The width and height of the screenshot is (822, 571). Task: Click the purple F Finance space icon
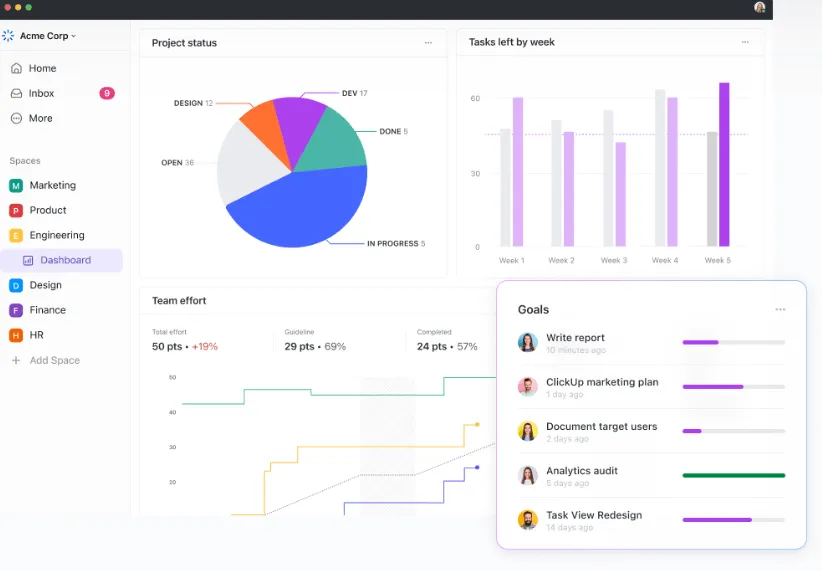click(x=16, y=310)
